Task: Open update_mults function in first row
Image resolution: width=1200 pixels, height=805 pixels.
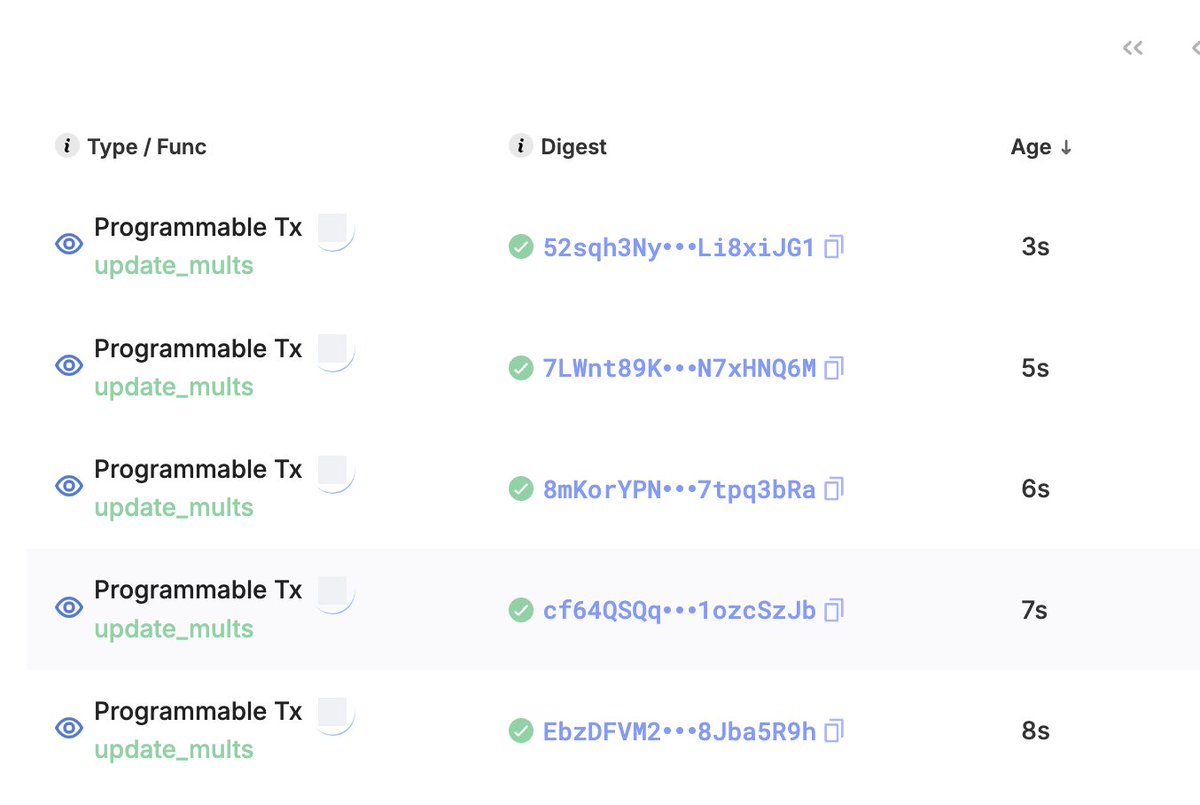Action: click(174, 266)
